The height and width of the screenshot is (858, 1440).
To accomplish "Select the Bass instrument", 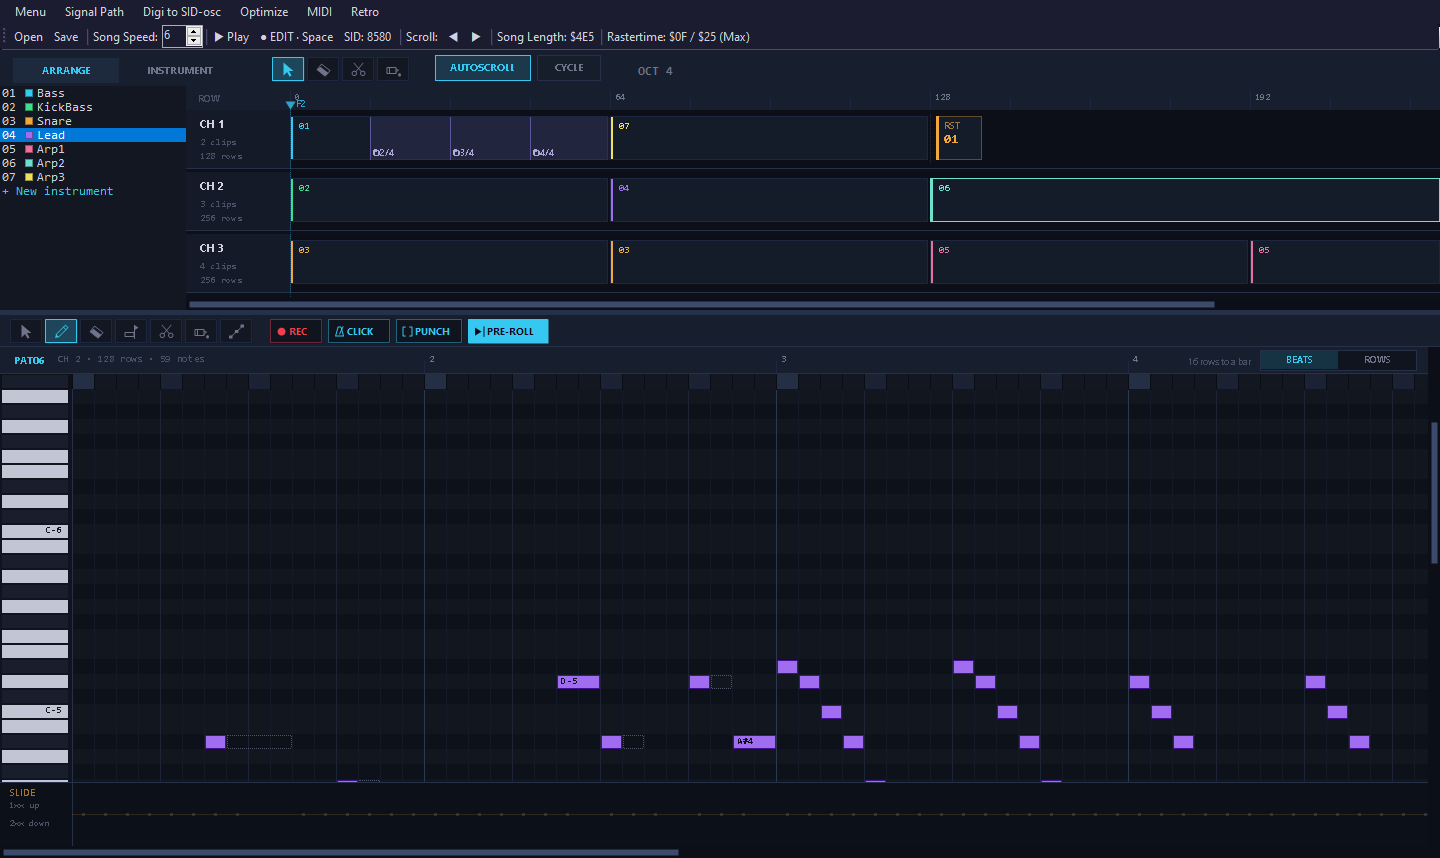I will pyautogui.click(x=93, y=93).
